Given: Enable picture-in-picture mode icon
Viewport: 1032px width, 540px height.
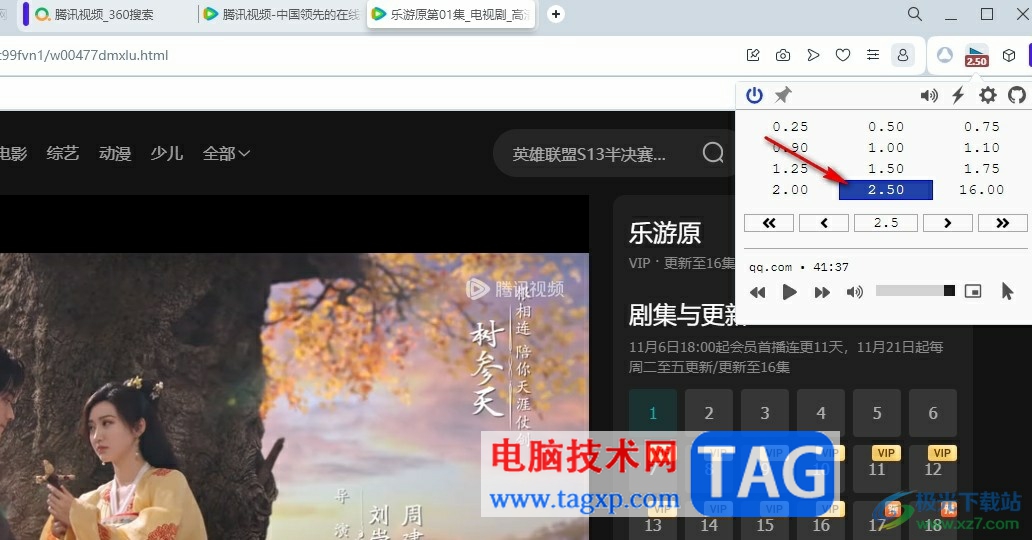Looking at the screenshot, I should click(x=973, y=291).
